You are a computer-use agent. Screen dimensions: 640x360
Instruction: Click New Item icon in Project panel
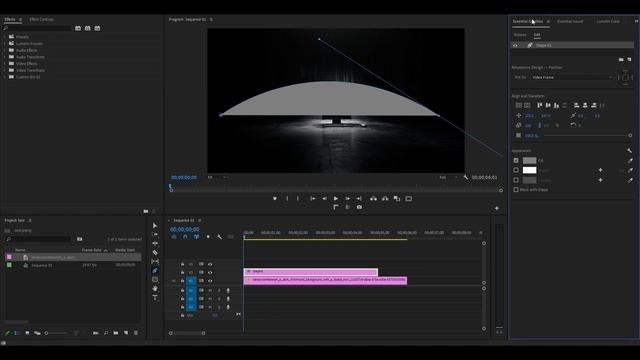tap(126, 333)
